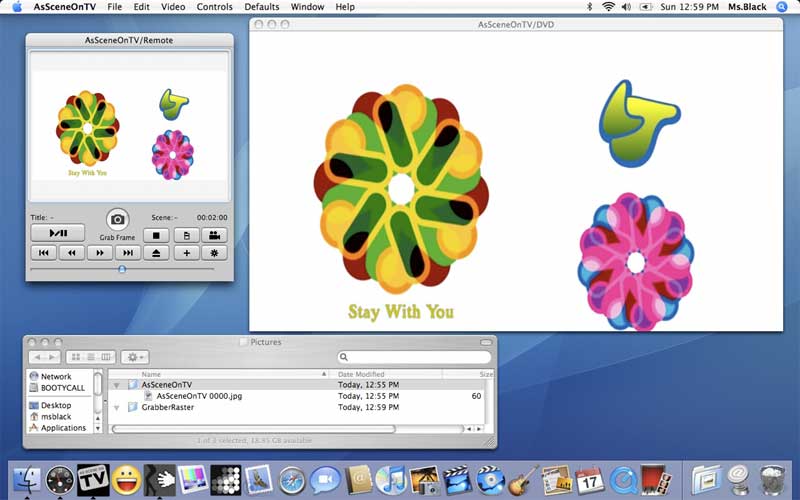Open the Controls menu in menu bar
The width and height of the screenshot is (800, 500).
coord(214,7)
